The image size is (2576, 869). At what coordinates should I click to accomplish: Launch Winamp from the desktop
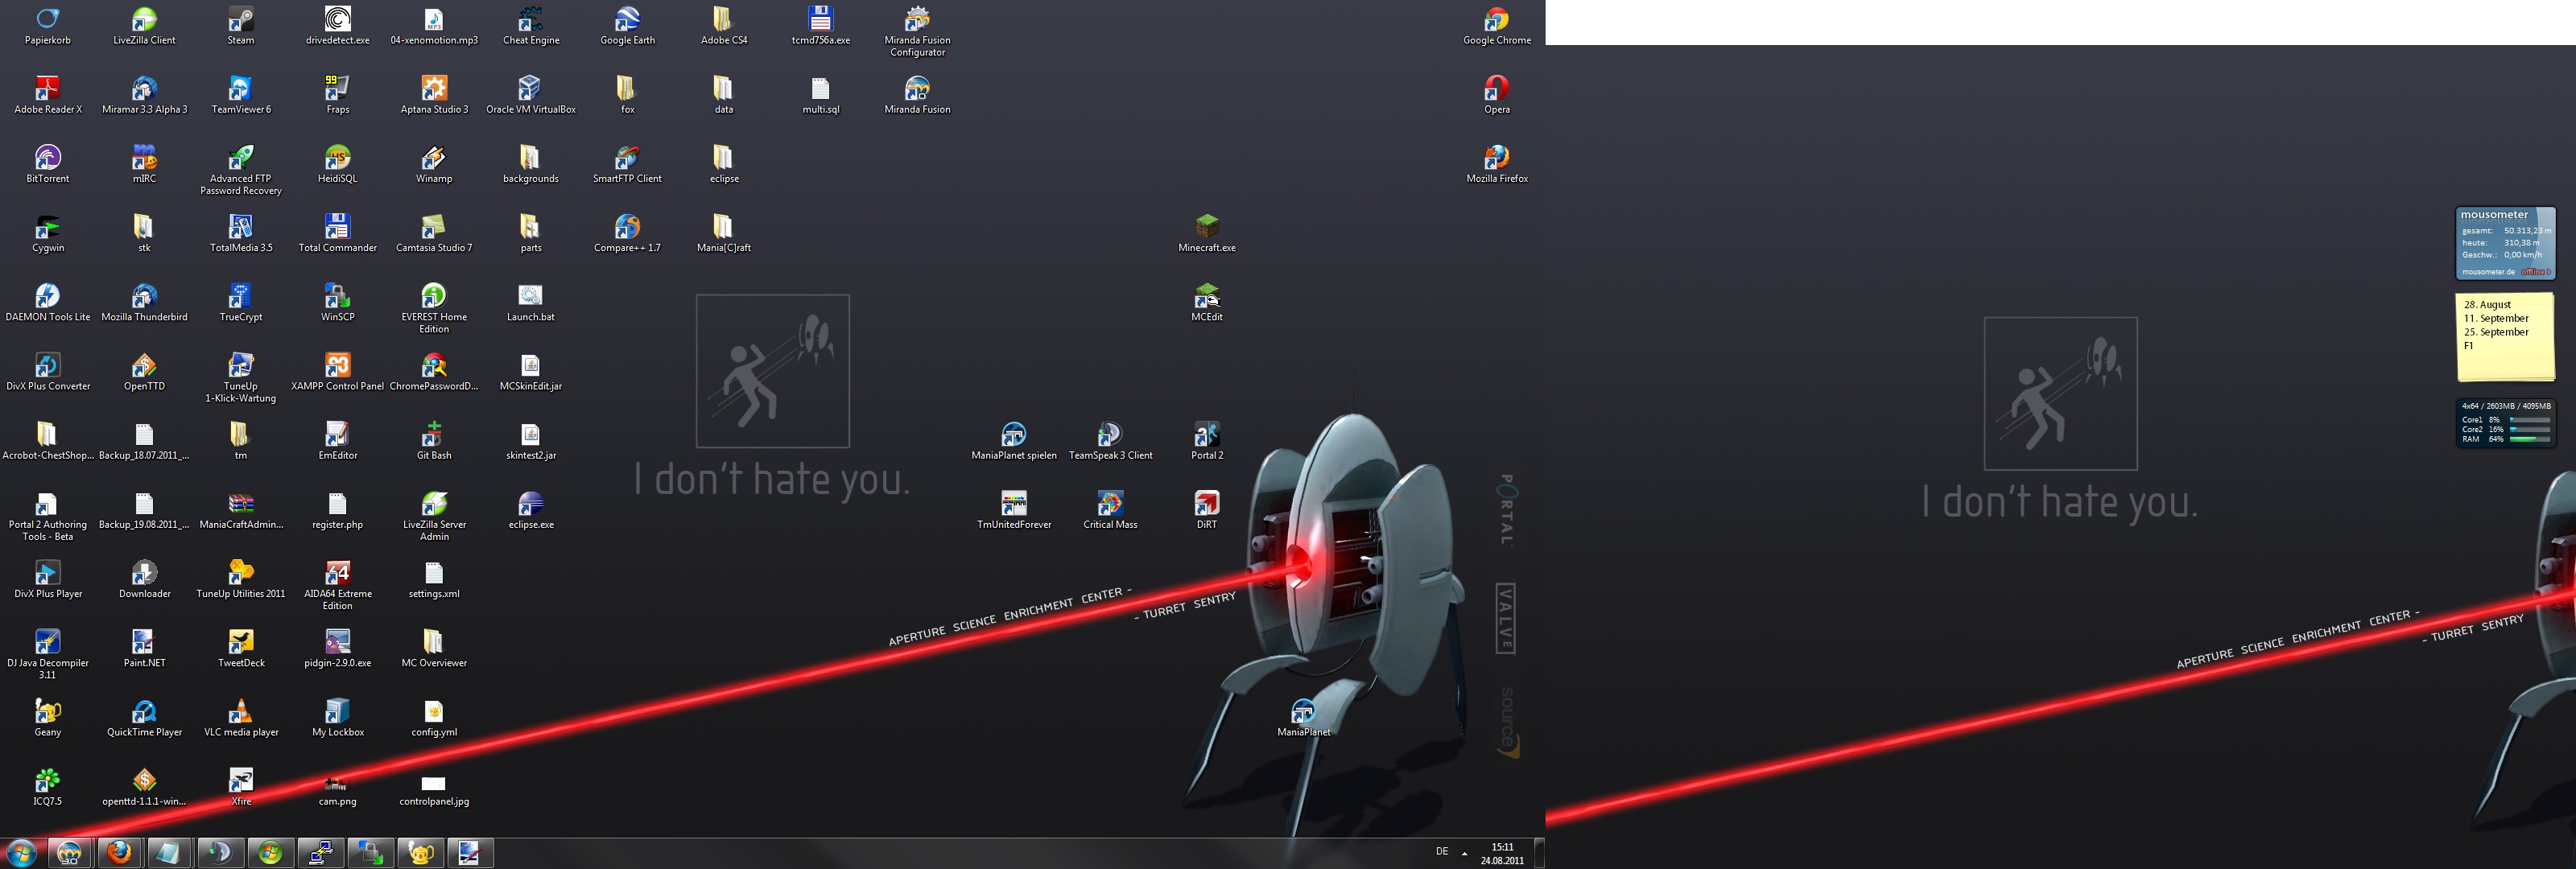(x=434, y=163)
